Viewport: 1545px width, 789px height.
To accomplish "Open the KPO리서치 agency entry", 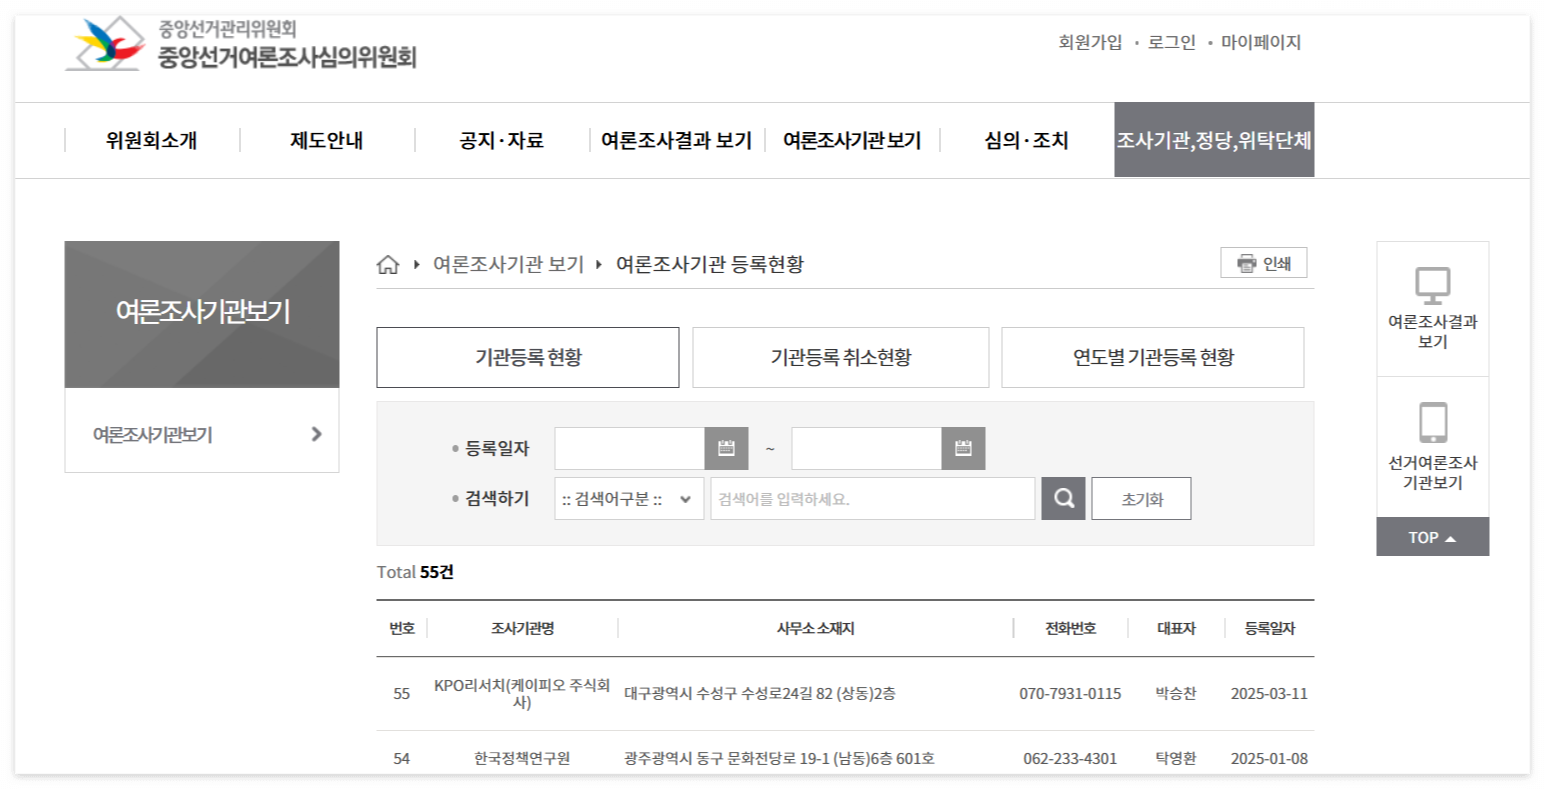I will click(x=524, y=692).
